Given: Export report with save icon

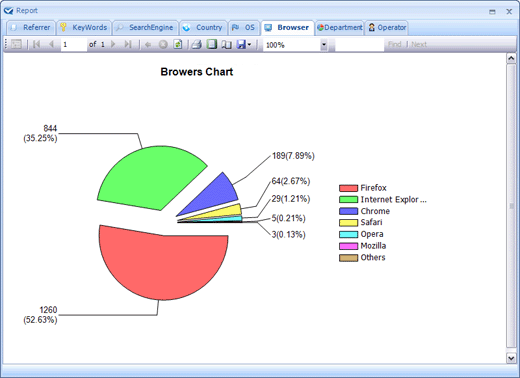Looking at the screenshot, I should click(x=241, y=44).
